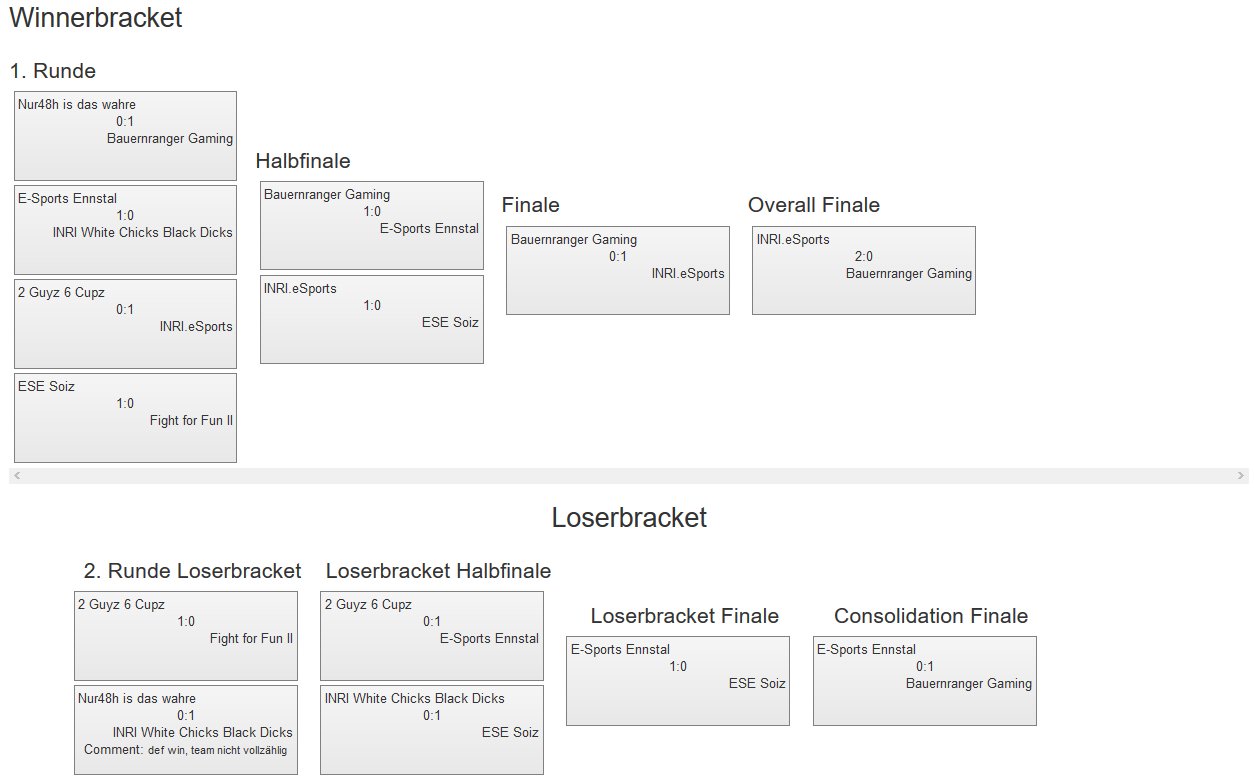
Task: Click the left arrow of the horizontal scrollbar
Action: [x=16, y=476]
